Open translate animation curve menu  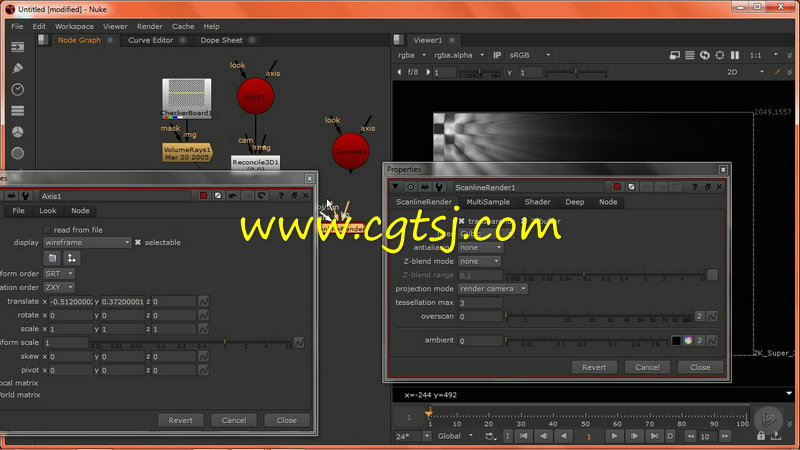[203, 302]
